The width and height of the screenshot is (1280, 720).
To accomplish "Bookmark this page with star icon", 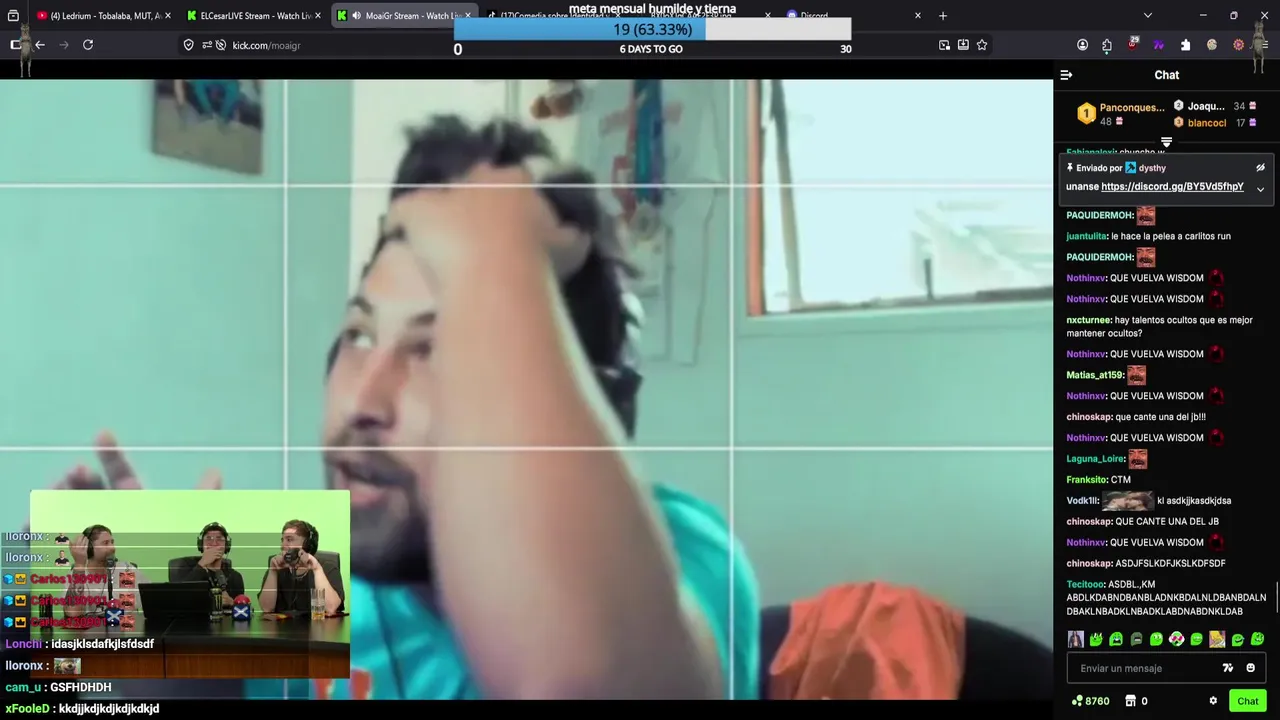I will point(982,45).
